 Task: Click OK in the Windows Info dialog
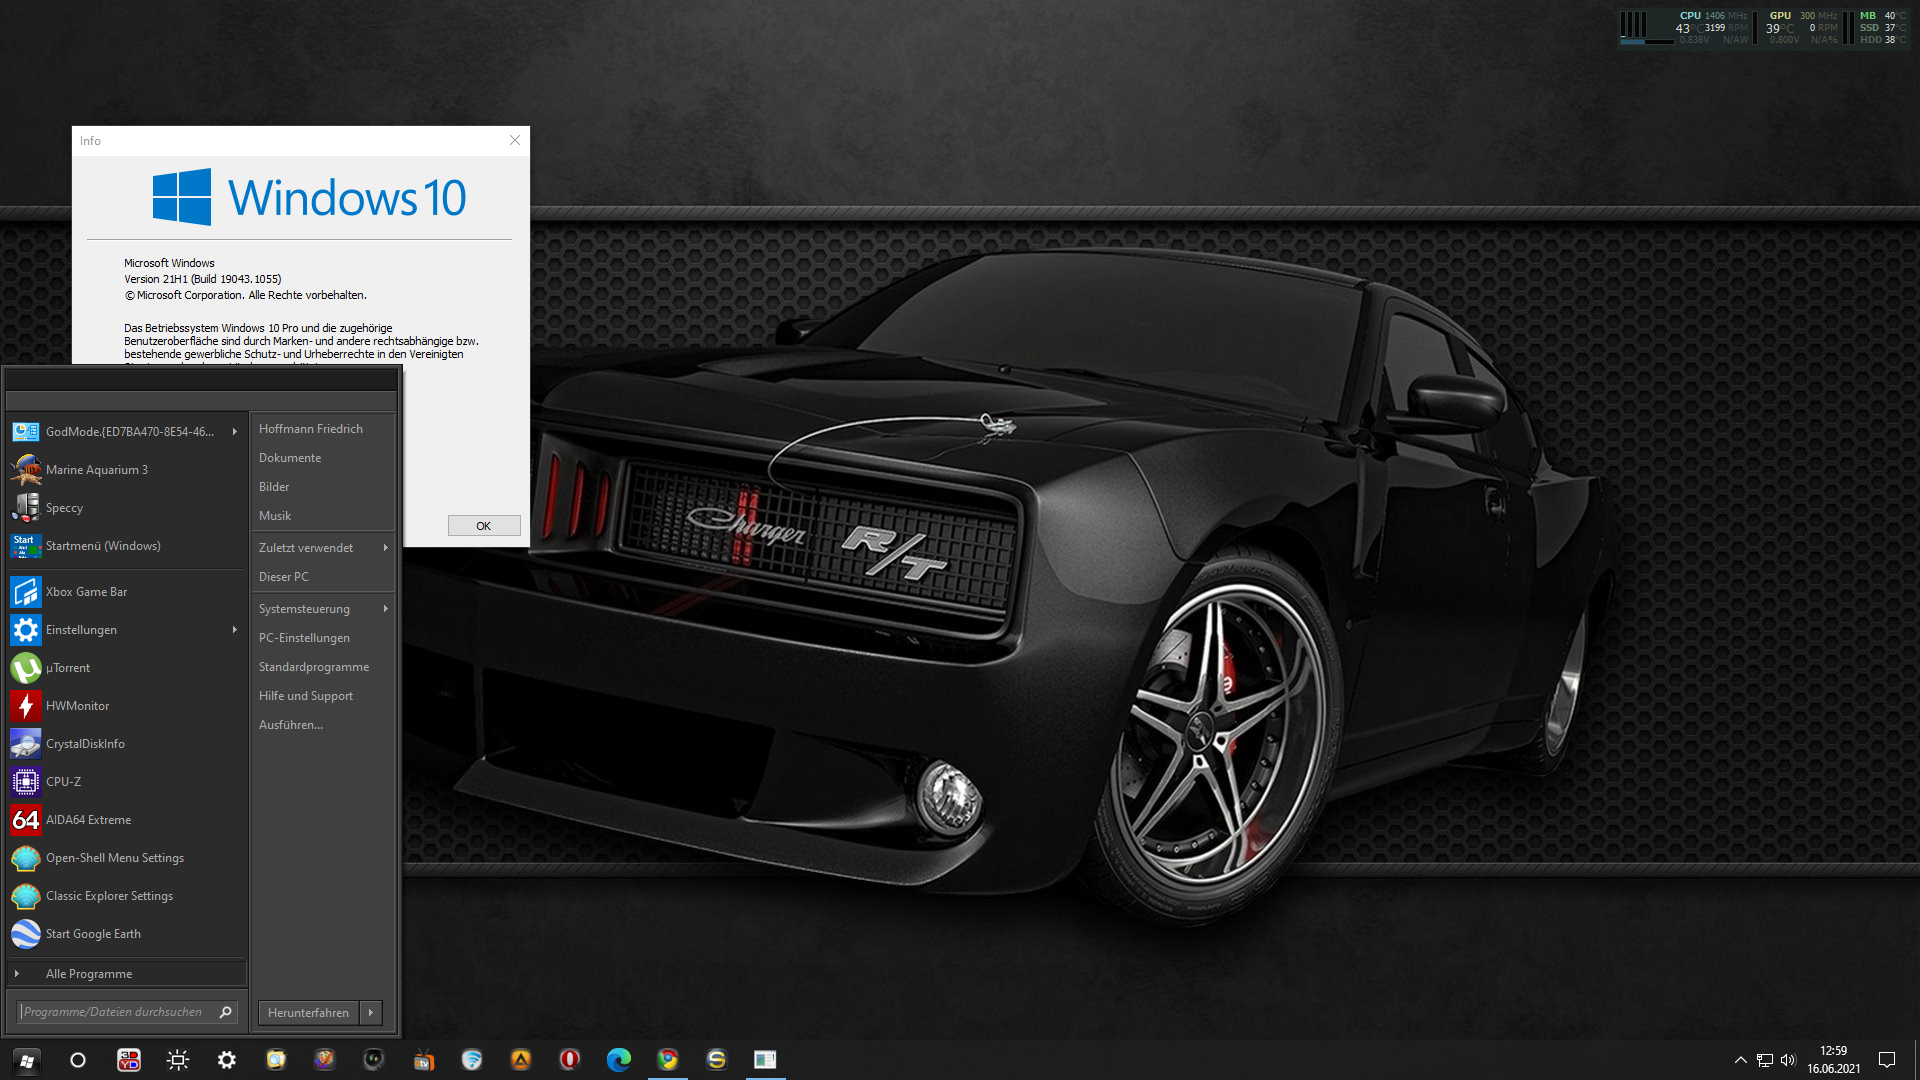484,526
